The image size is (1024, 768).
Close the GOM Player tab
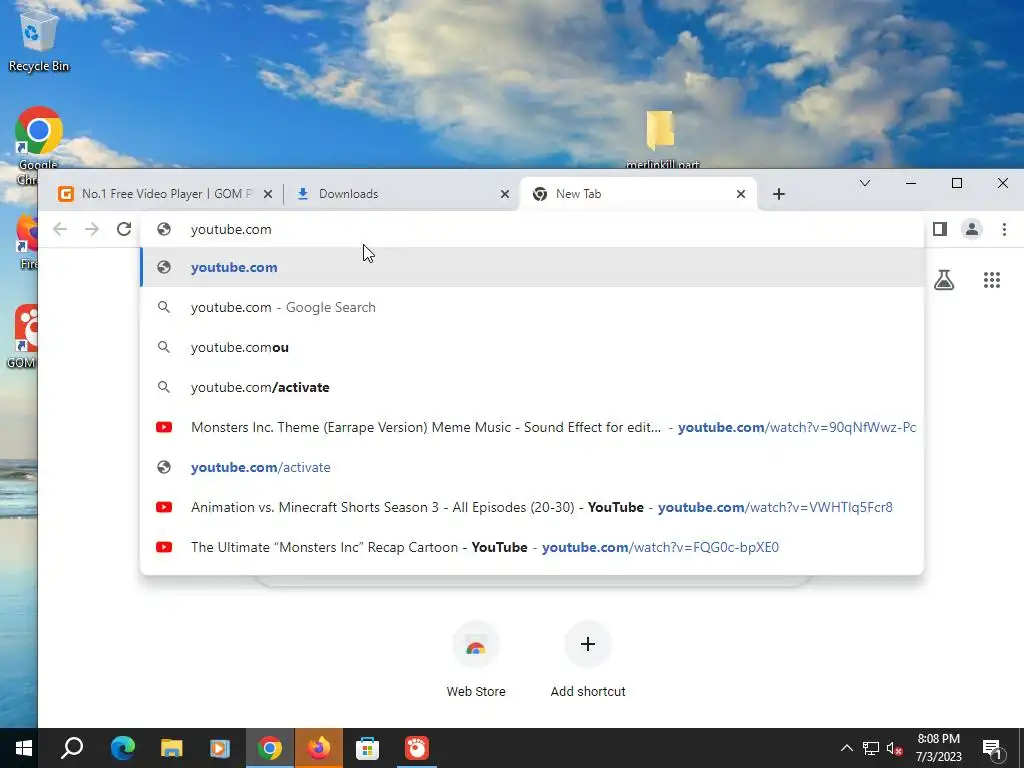(x=268, y=194)
